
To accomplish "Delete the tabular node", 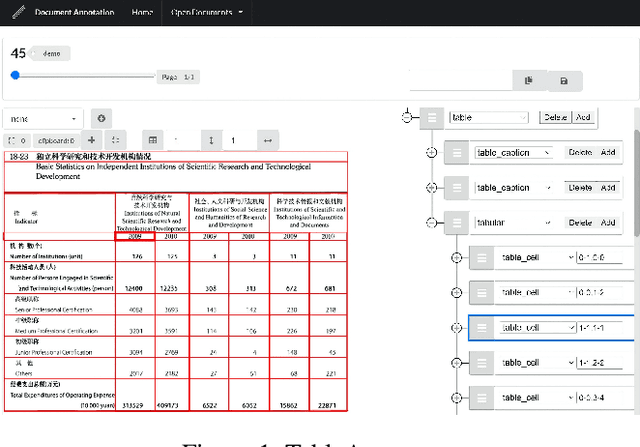I will [579, 223].
